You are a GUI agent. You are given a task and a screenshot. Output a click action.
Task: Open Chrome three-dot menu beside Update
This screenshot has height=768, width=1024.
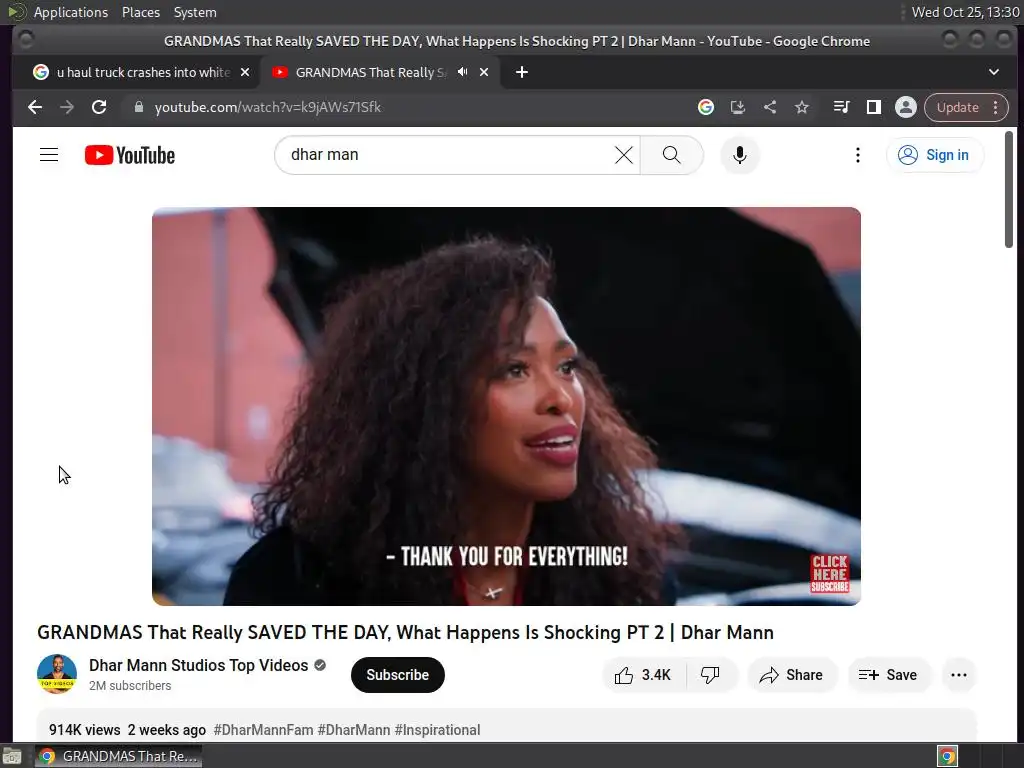(x=996, y=107)
